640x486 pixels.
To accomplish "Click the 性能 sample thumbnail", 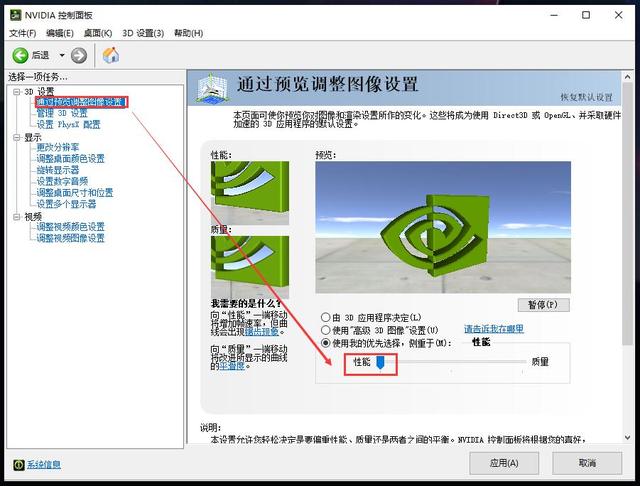I will 250,193.
